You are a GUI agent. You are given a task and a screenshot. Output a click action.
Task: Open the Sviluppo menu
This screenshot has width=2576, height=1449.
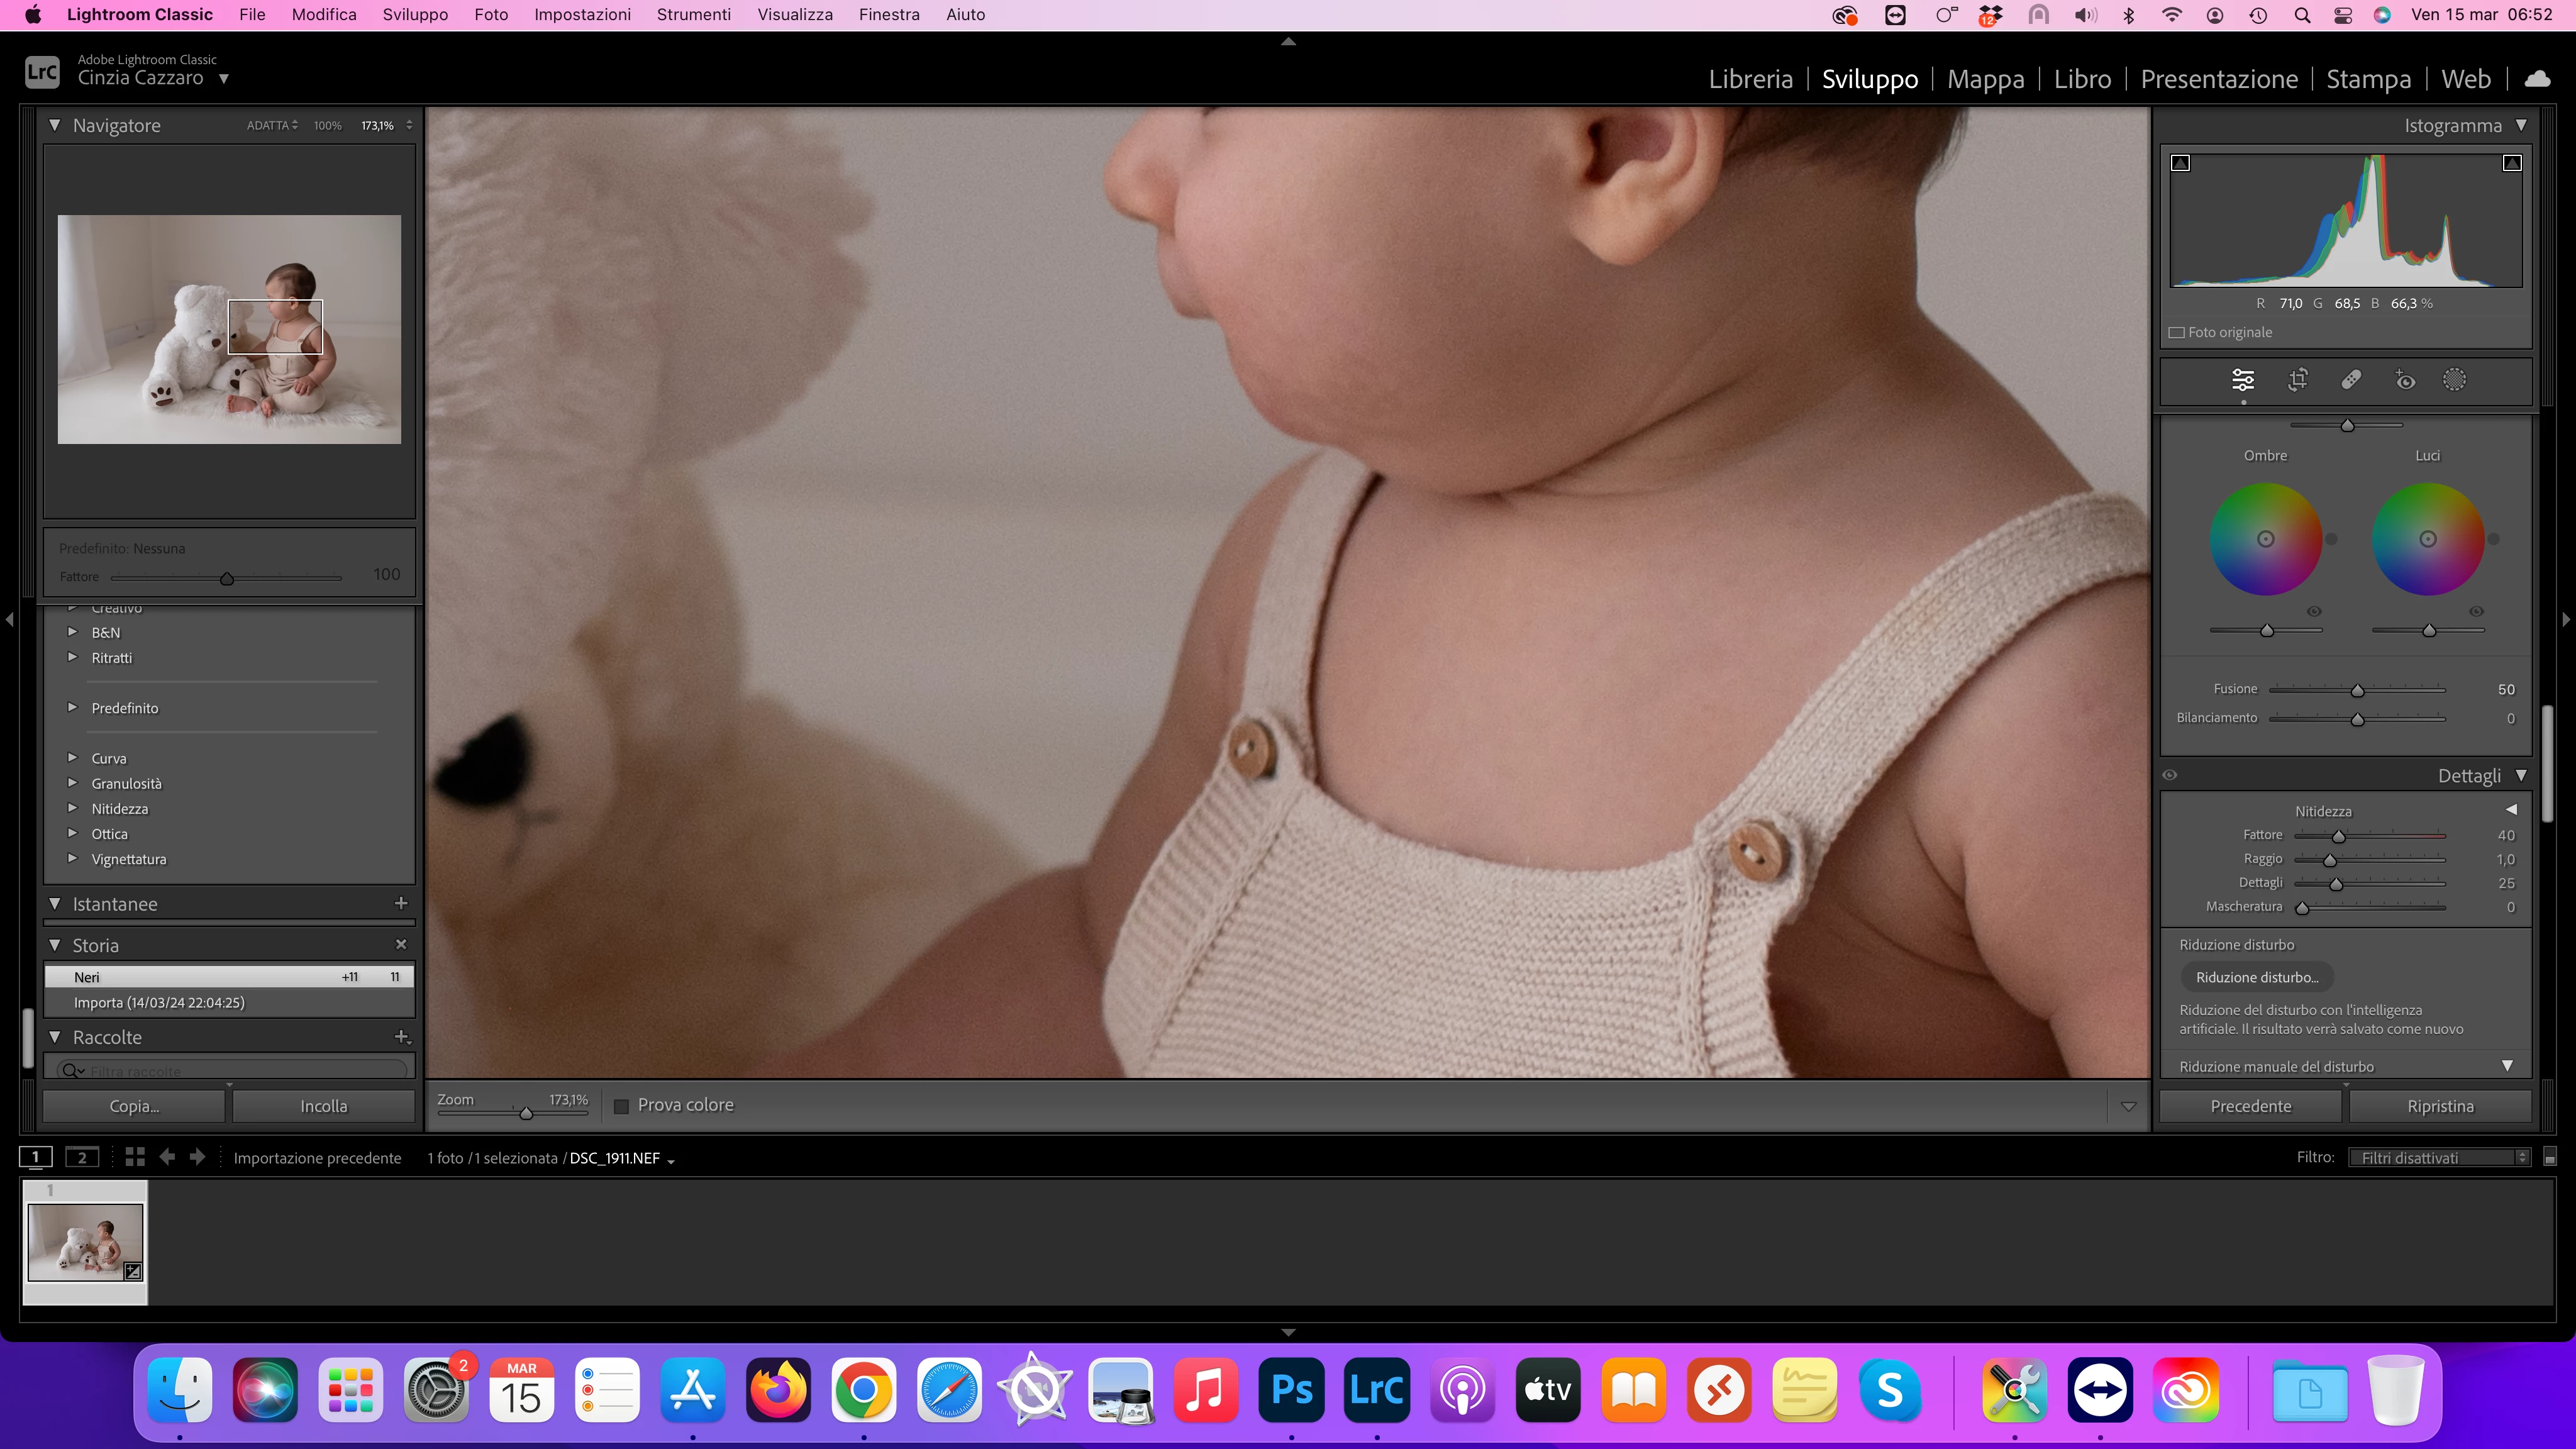[x=415, y=15]
